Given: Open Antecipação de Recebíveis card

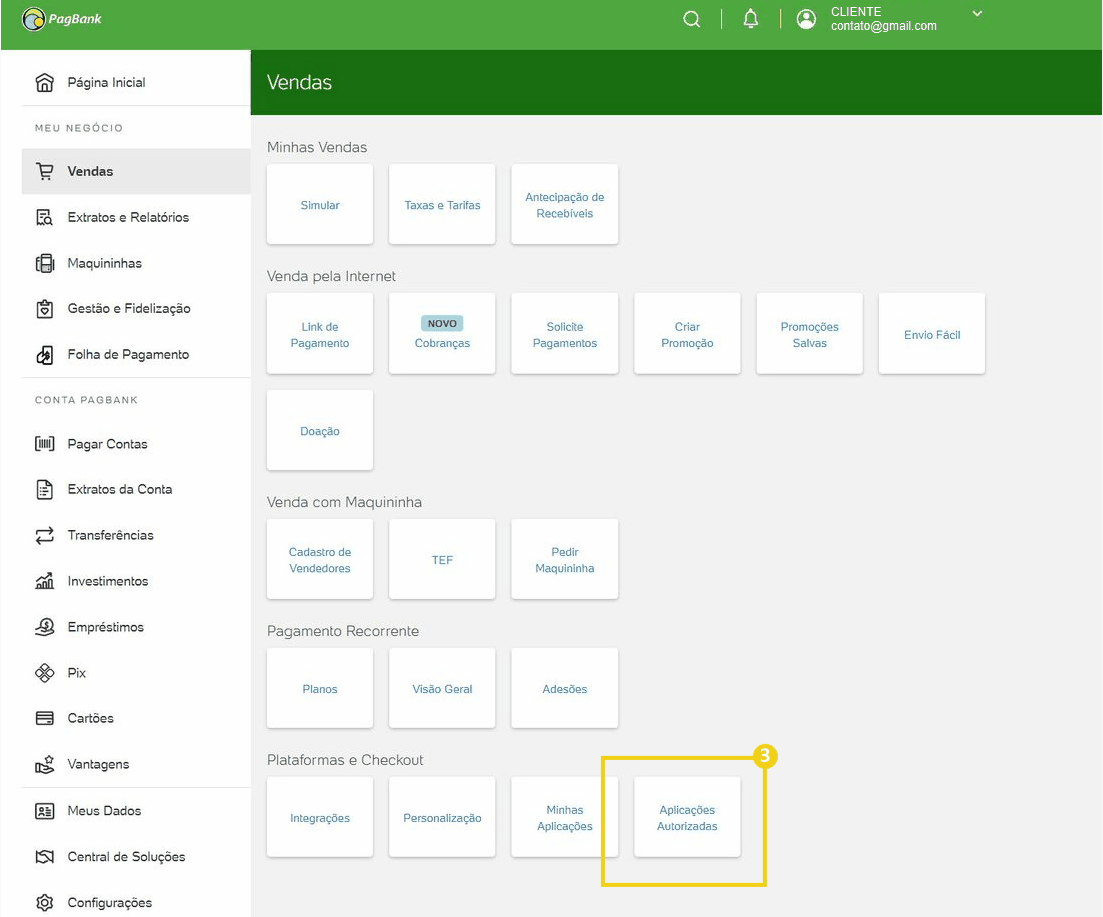Looking at the screenshot, I should coord(565,205).
